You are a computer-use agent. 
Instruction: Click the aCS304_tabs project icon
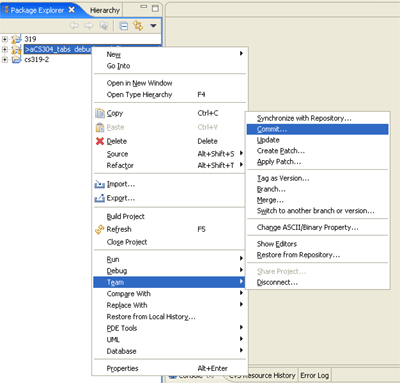coord(16,49)
